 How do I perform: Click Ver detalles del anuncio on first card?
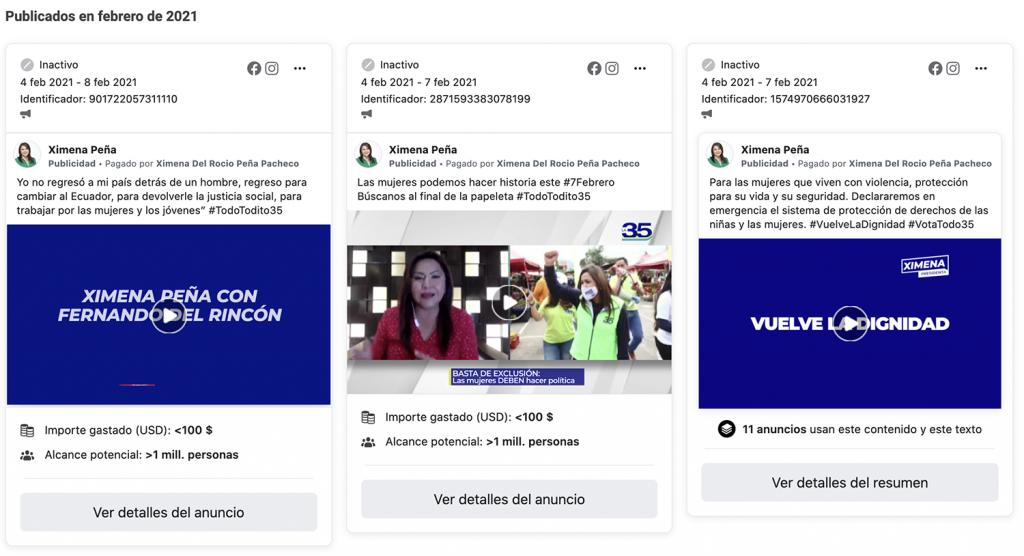169,512
